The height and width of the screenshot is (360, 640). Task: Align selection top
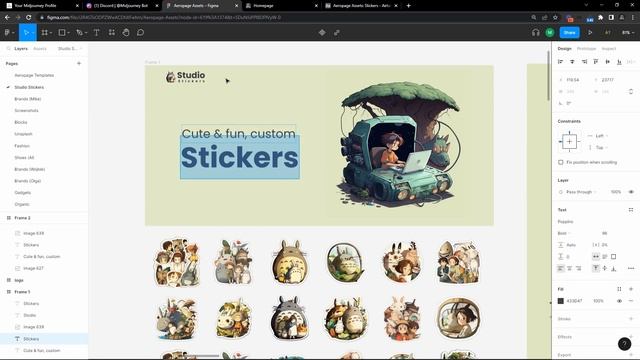click(596, 62)
